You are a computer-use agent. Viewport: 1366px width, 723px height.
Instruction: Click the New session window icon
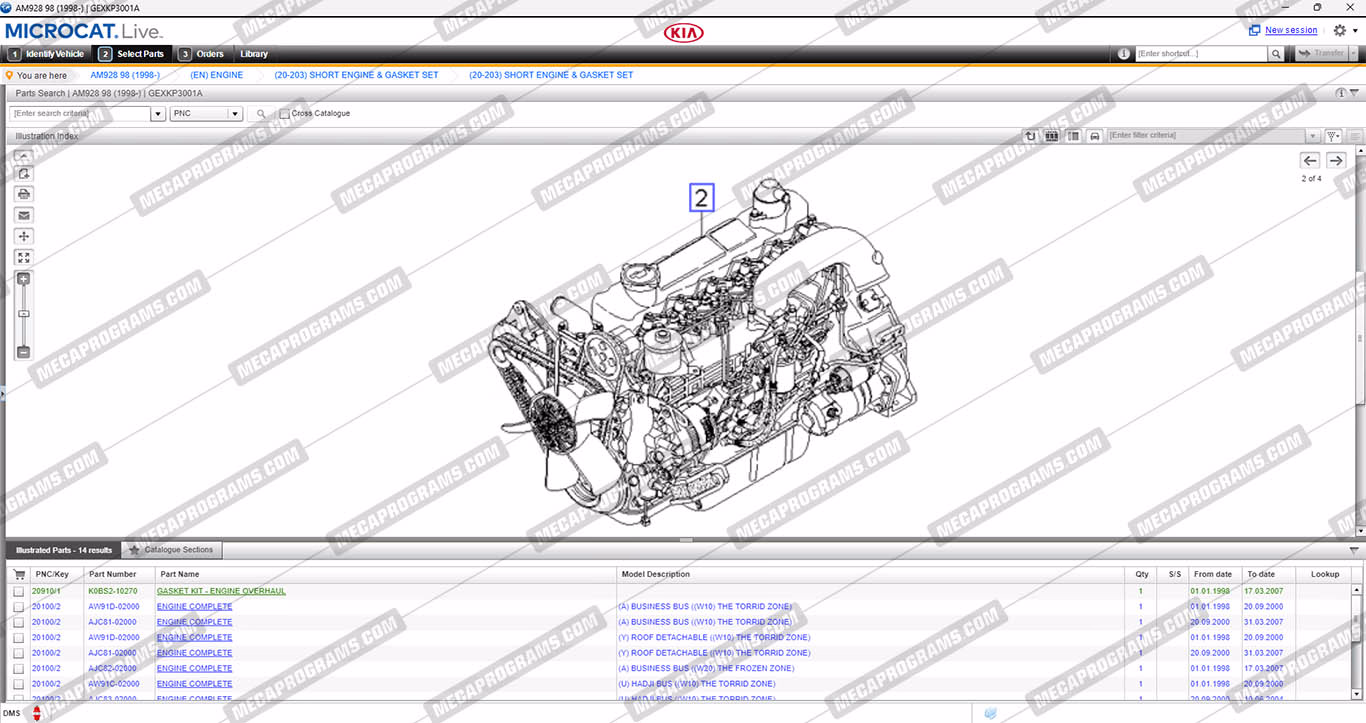pyautogui.click(x=1254, y=30)
